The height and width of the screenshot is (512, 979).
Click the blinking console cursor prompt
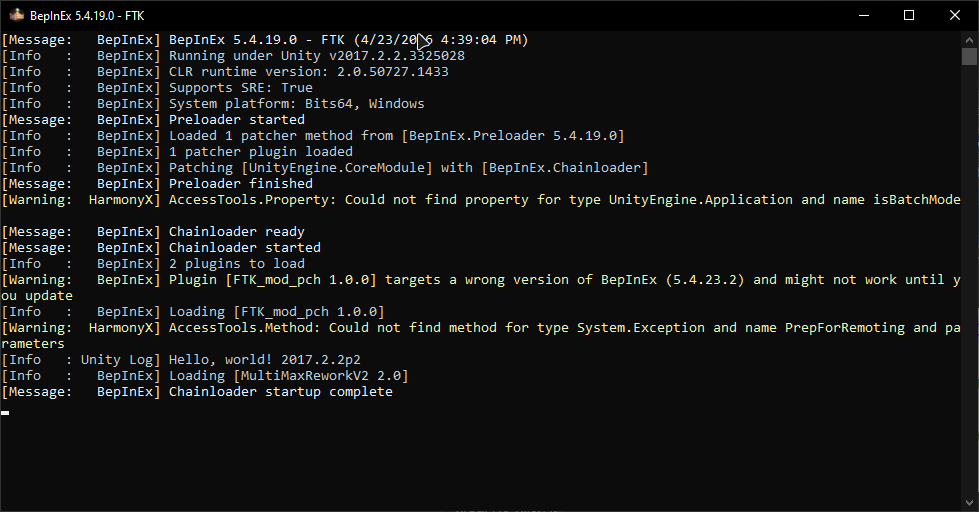(5, 412)
